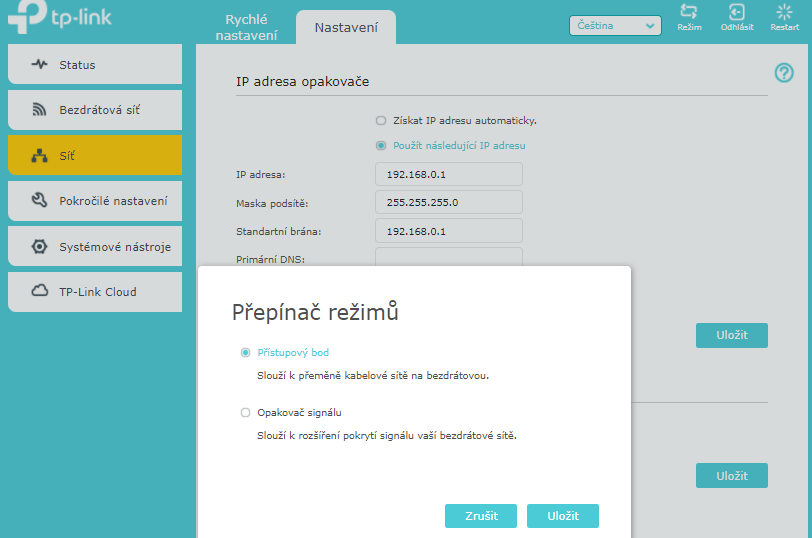Click the Režim mode switch icon
The width and height of the screenshot is (812, 538).
pos(688,13)
